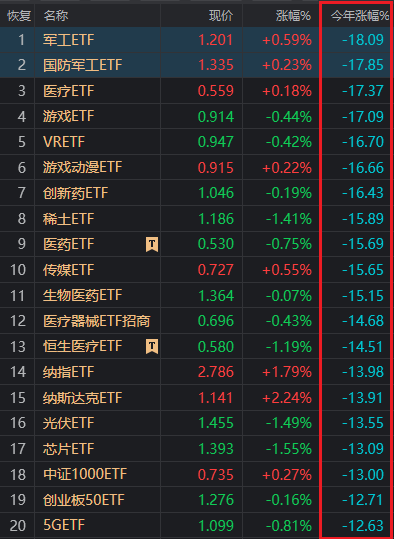
Task: Open the VRETF entry
Action: tap(197, 142)
